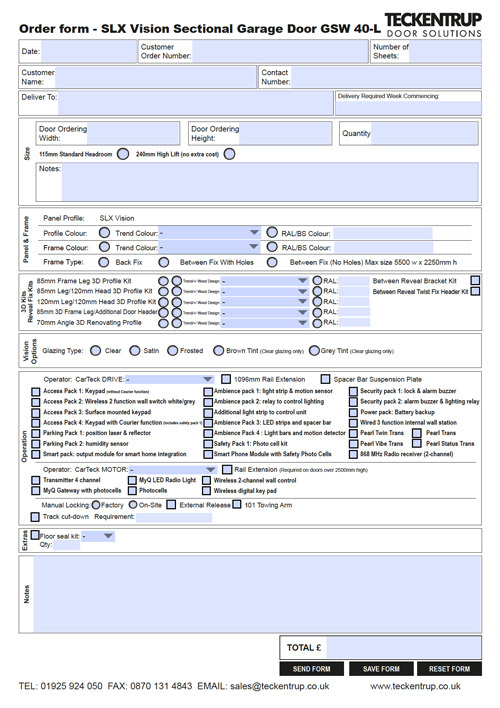The height and width of the screenshot is (708, 500).
Task: Select Clear glazing type
Action: [95, 350]
